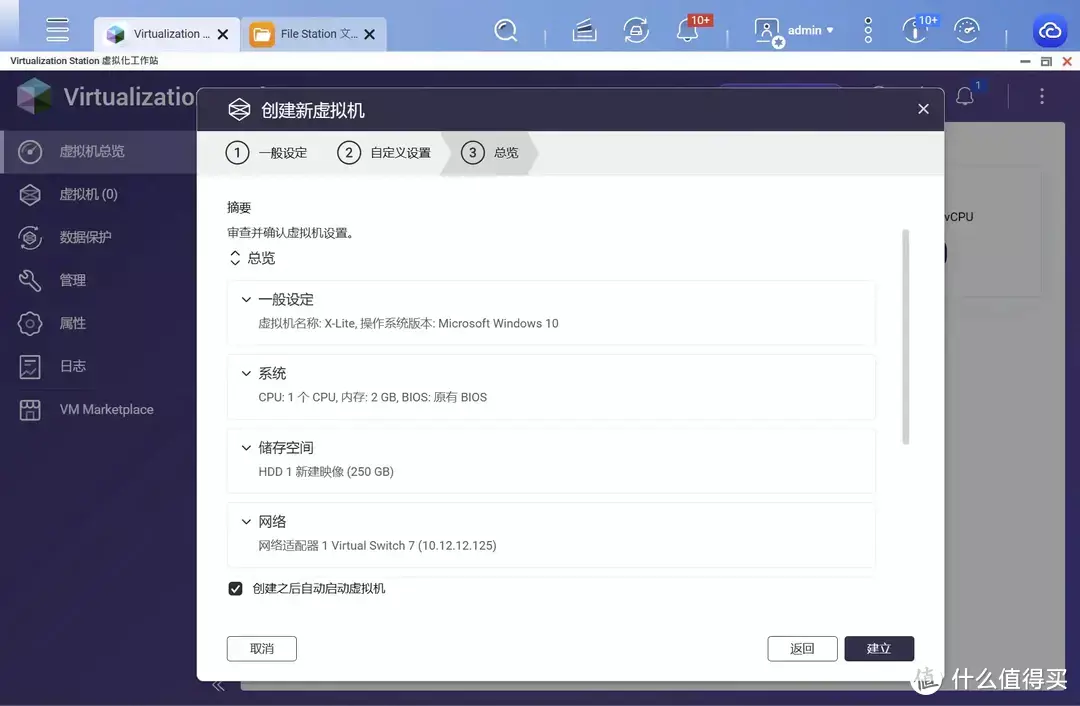Image resolution: width=1080 pixels, height=706 pixels.
Task: Click the 虚拟机 layered cube sidebar icon
Action: click(x=30, y=195)
